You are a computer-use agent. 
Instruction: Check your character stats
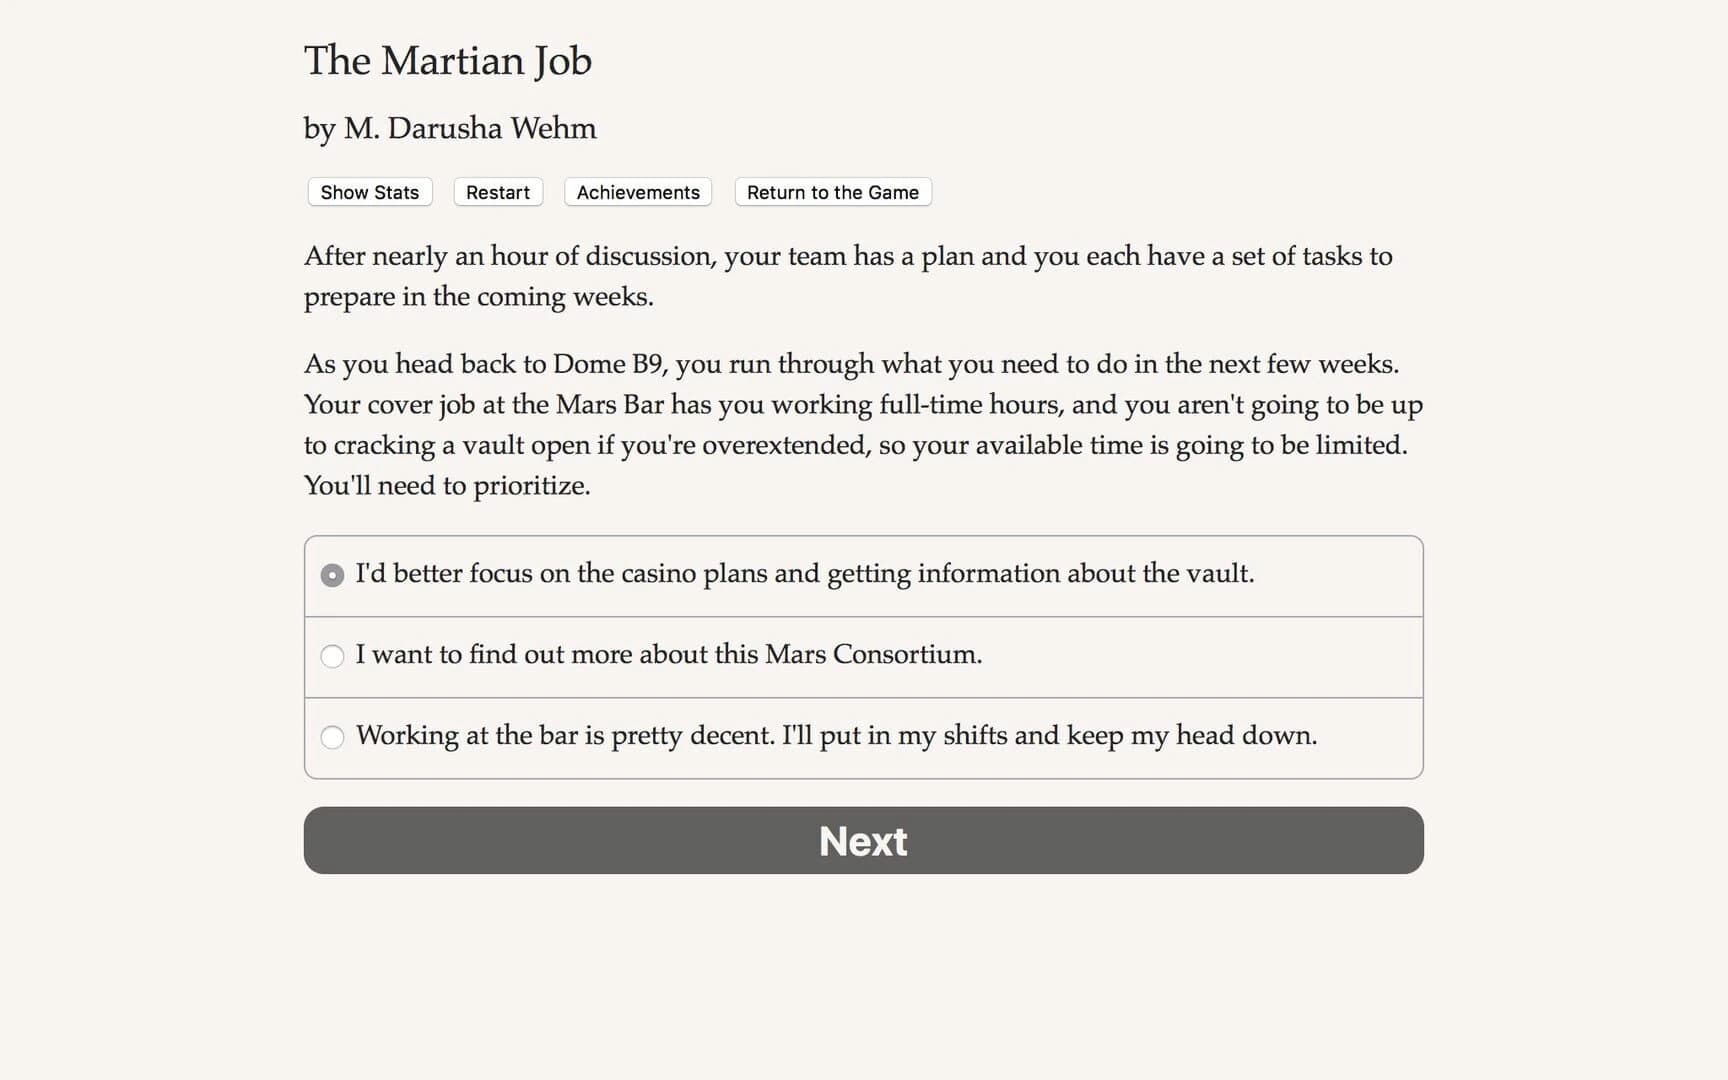(368, 192)
